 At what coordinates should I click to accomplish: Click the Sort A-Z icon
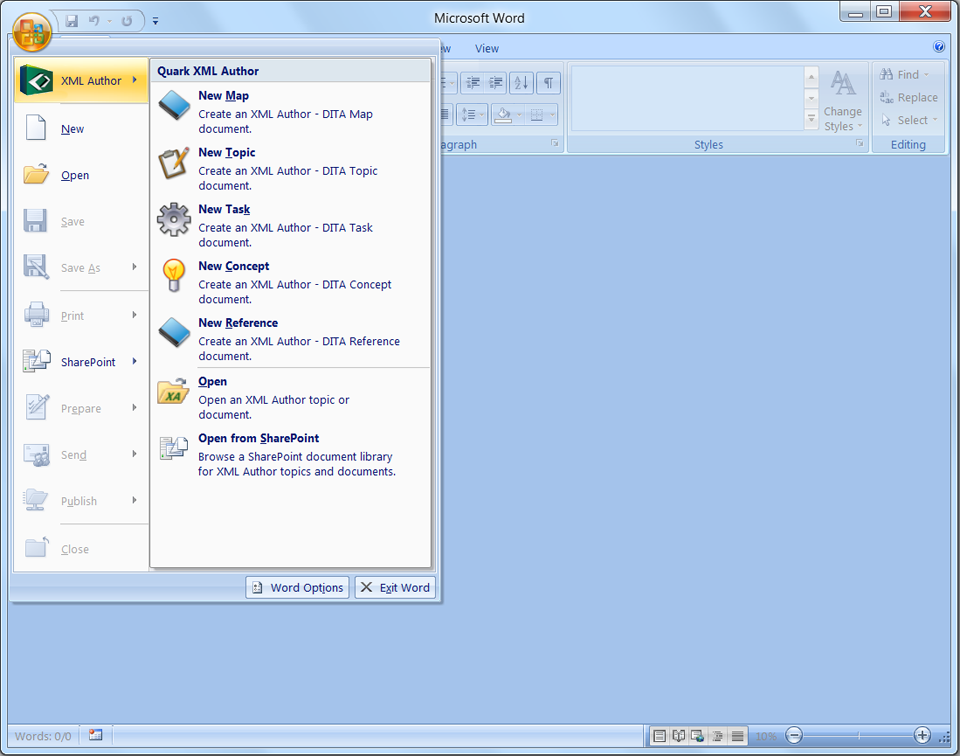tap(522, 82)
